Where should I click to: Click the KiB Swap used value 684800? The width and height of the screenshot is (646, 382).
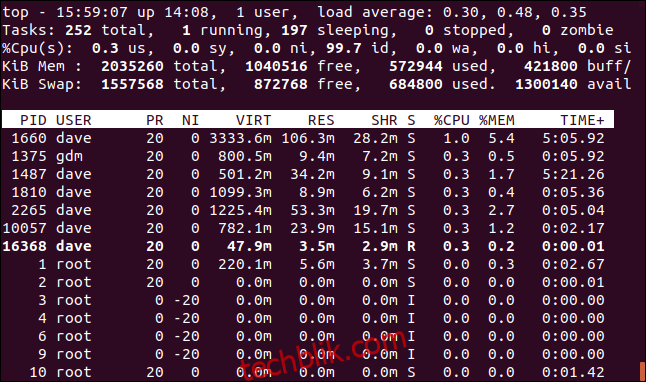[x=416, y=84]
